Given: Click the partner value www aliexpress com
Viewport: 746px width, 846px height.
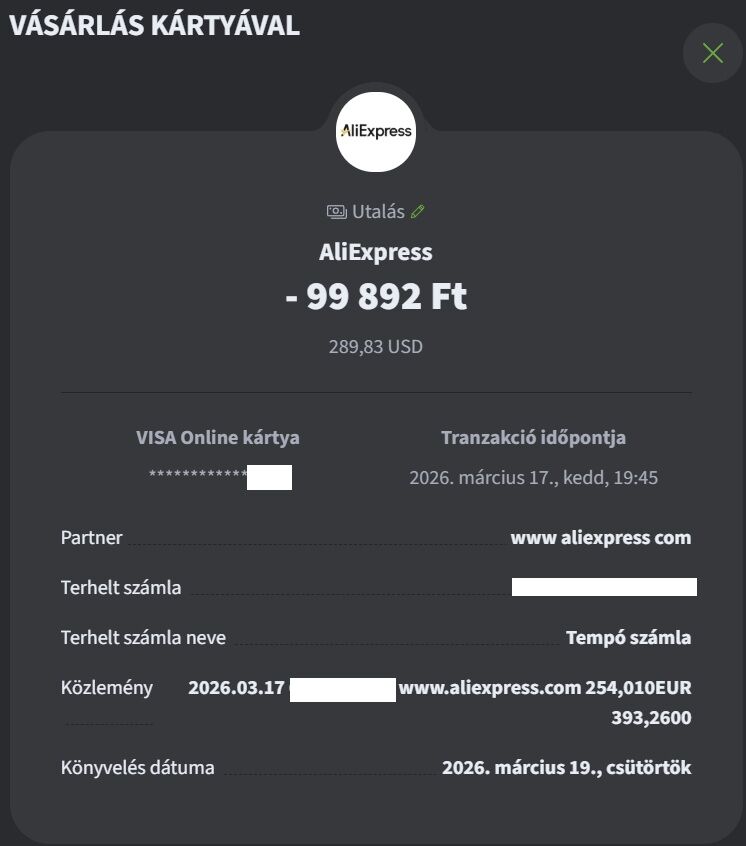Looking at the screenshot, I should click(x=600, y=537).
